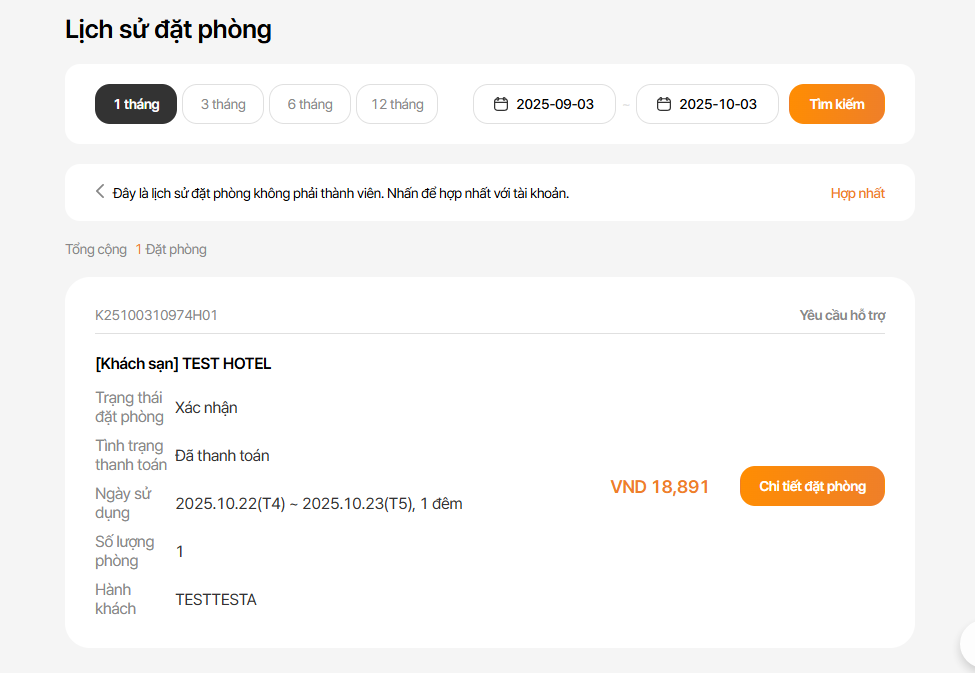975x673 pixels.
Task: Click the Yêu cầu hỗ trợ support link
Action: point(842,315)
